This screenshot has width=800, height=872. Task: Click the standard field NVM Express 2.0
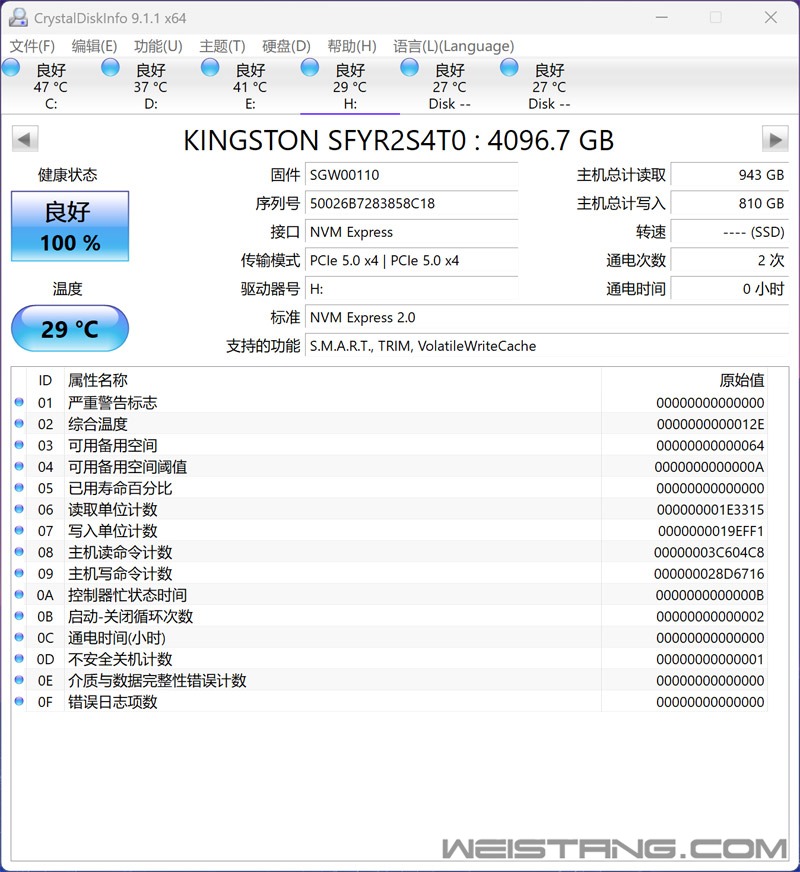click(546, 318)
